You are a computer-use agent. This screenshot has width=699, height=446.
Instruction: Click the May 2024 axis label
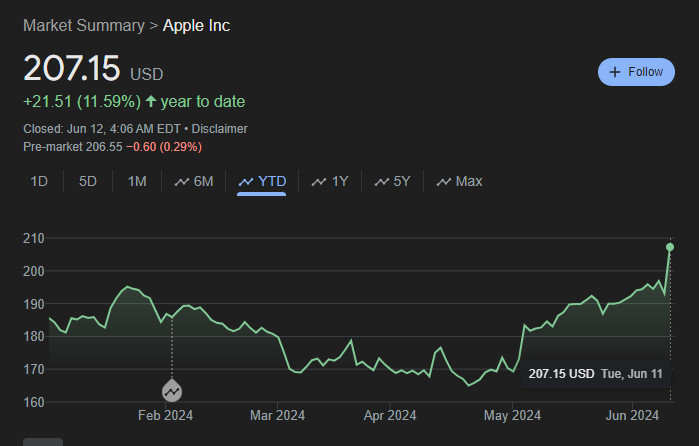(512, 415)
